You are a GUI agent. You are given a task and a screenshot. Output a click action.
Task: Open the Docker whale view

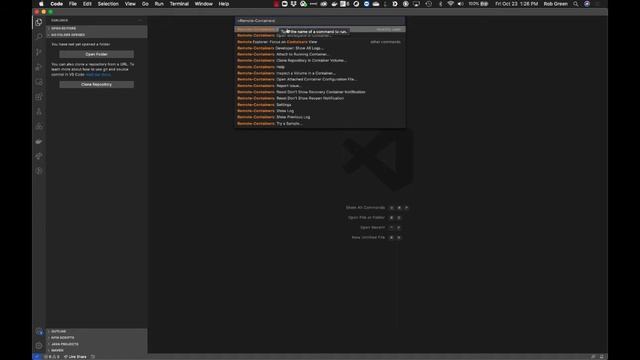39,141
